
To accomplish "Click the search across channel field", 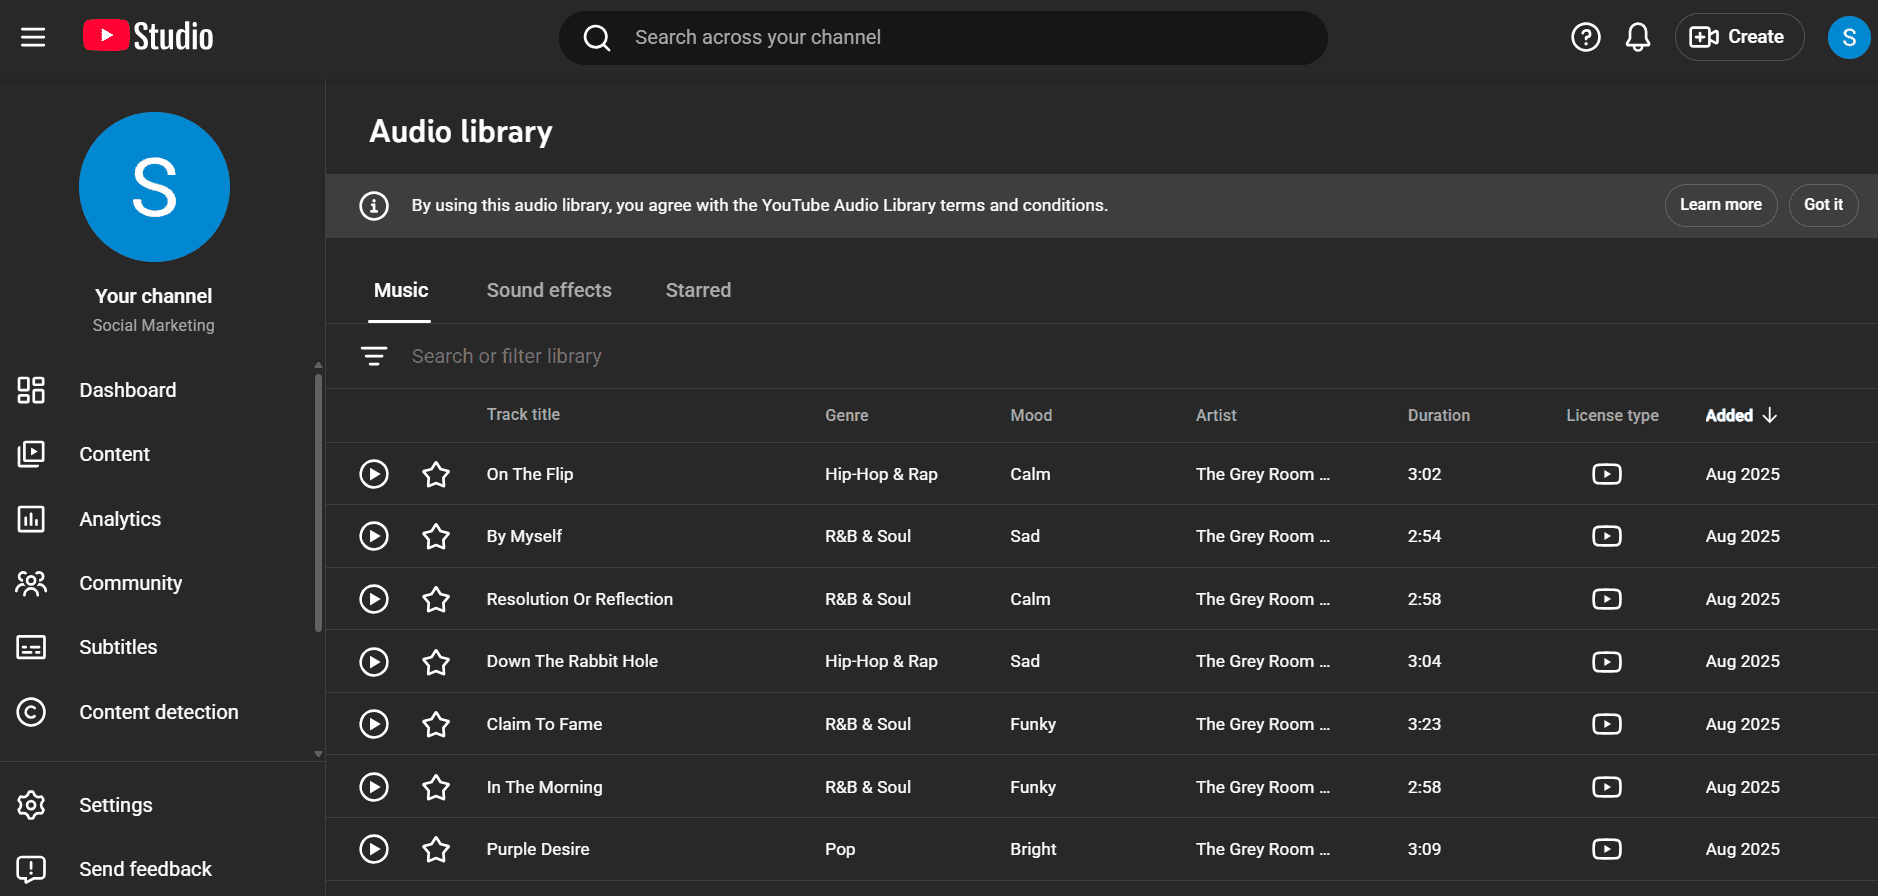I will (943, 38).
